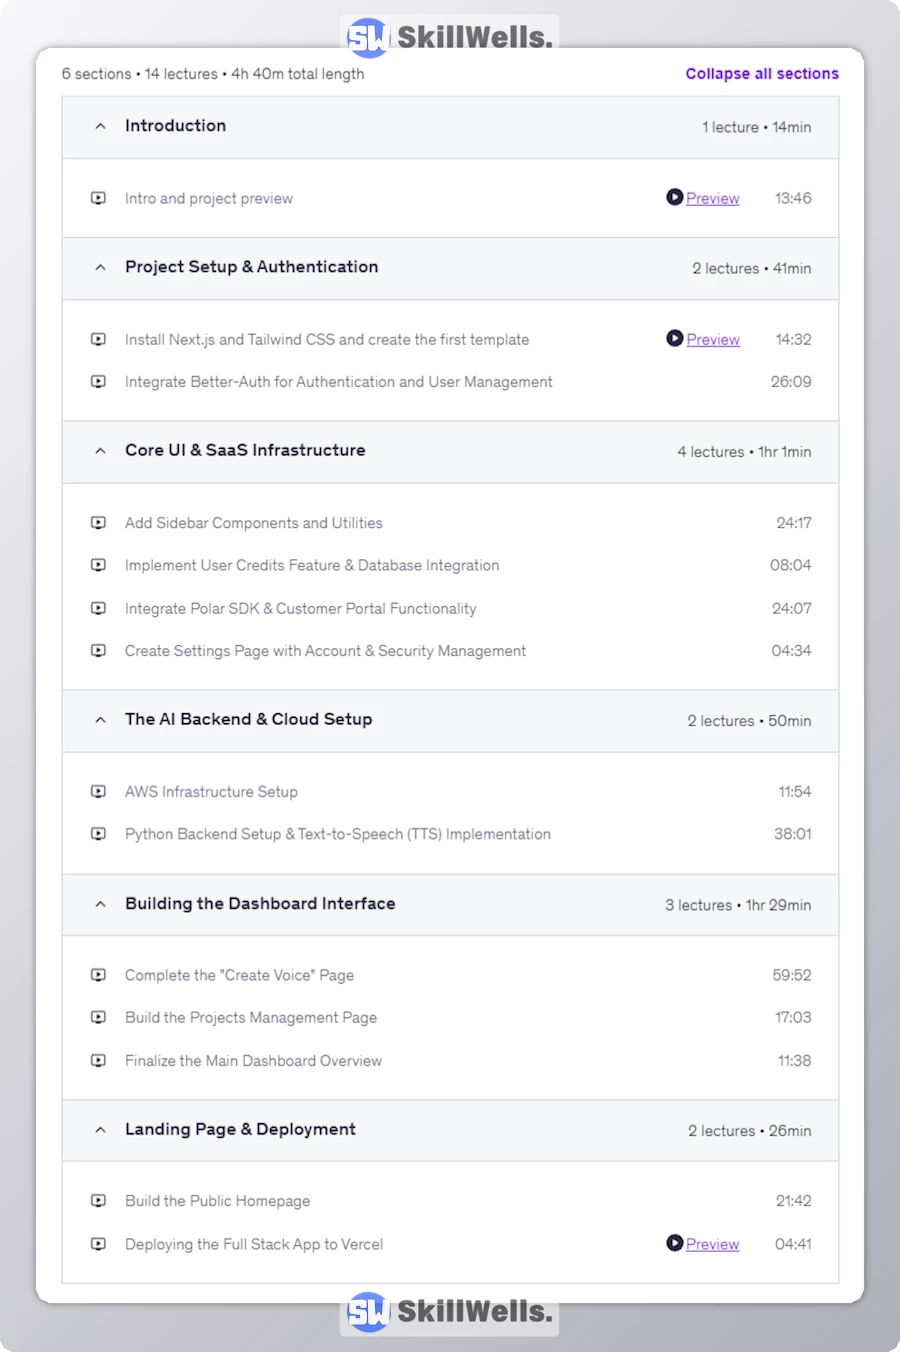Click the video icon beside "Build the Public Homepage"

click(98, 1201)
